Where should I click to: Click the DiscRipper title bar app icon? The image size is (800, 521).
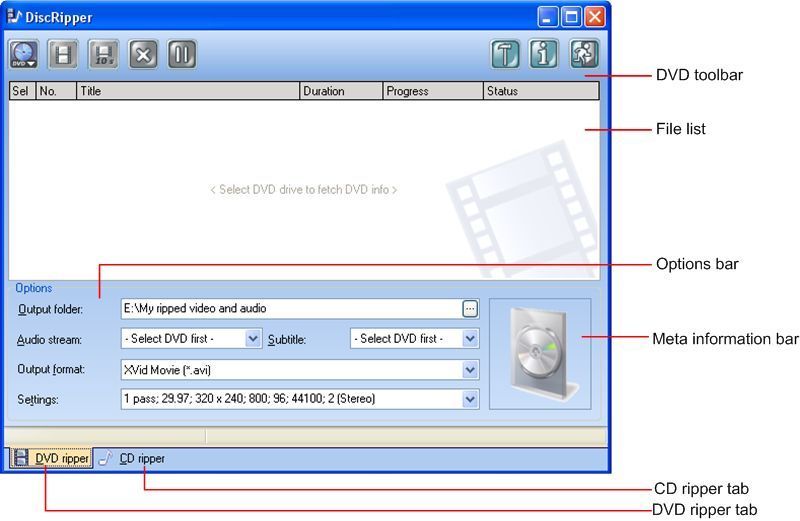click(14, 16)
